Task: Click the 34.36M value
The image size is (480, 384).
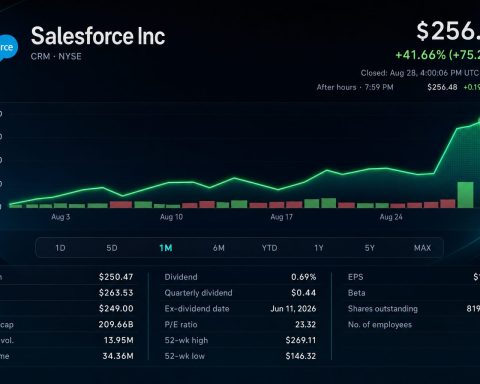Action: point(118,356)
